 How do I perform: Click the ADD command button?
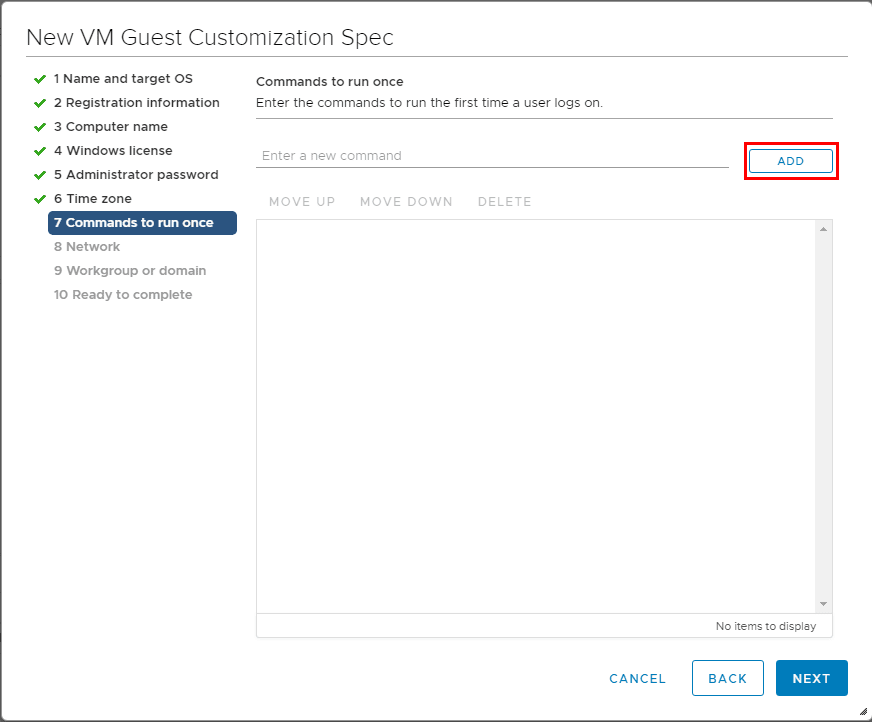(x=790, y=161)
